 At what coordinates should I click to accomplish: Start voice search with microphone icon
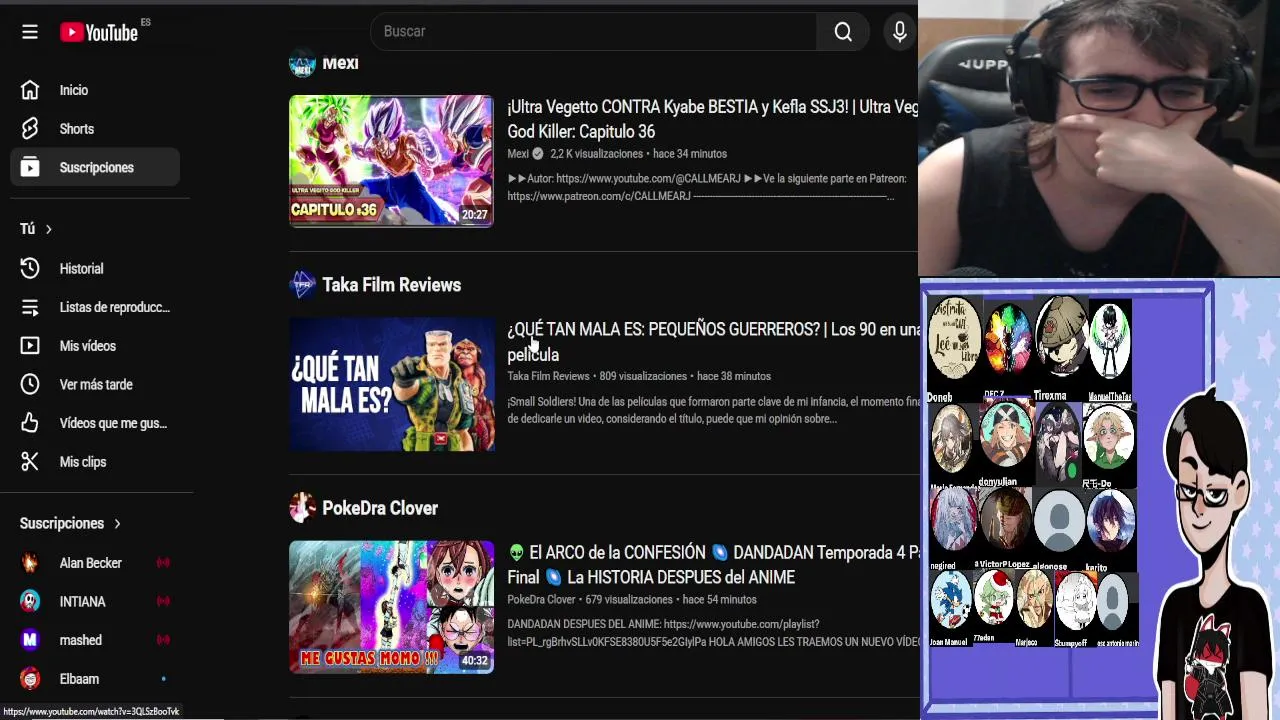[x=899, y=32]
